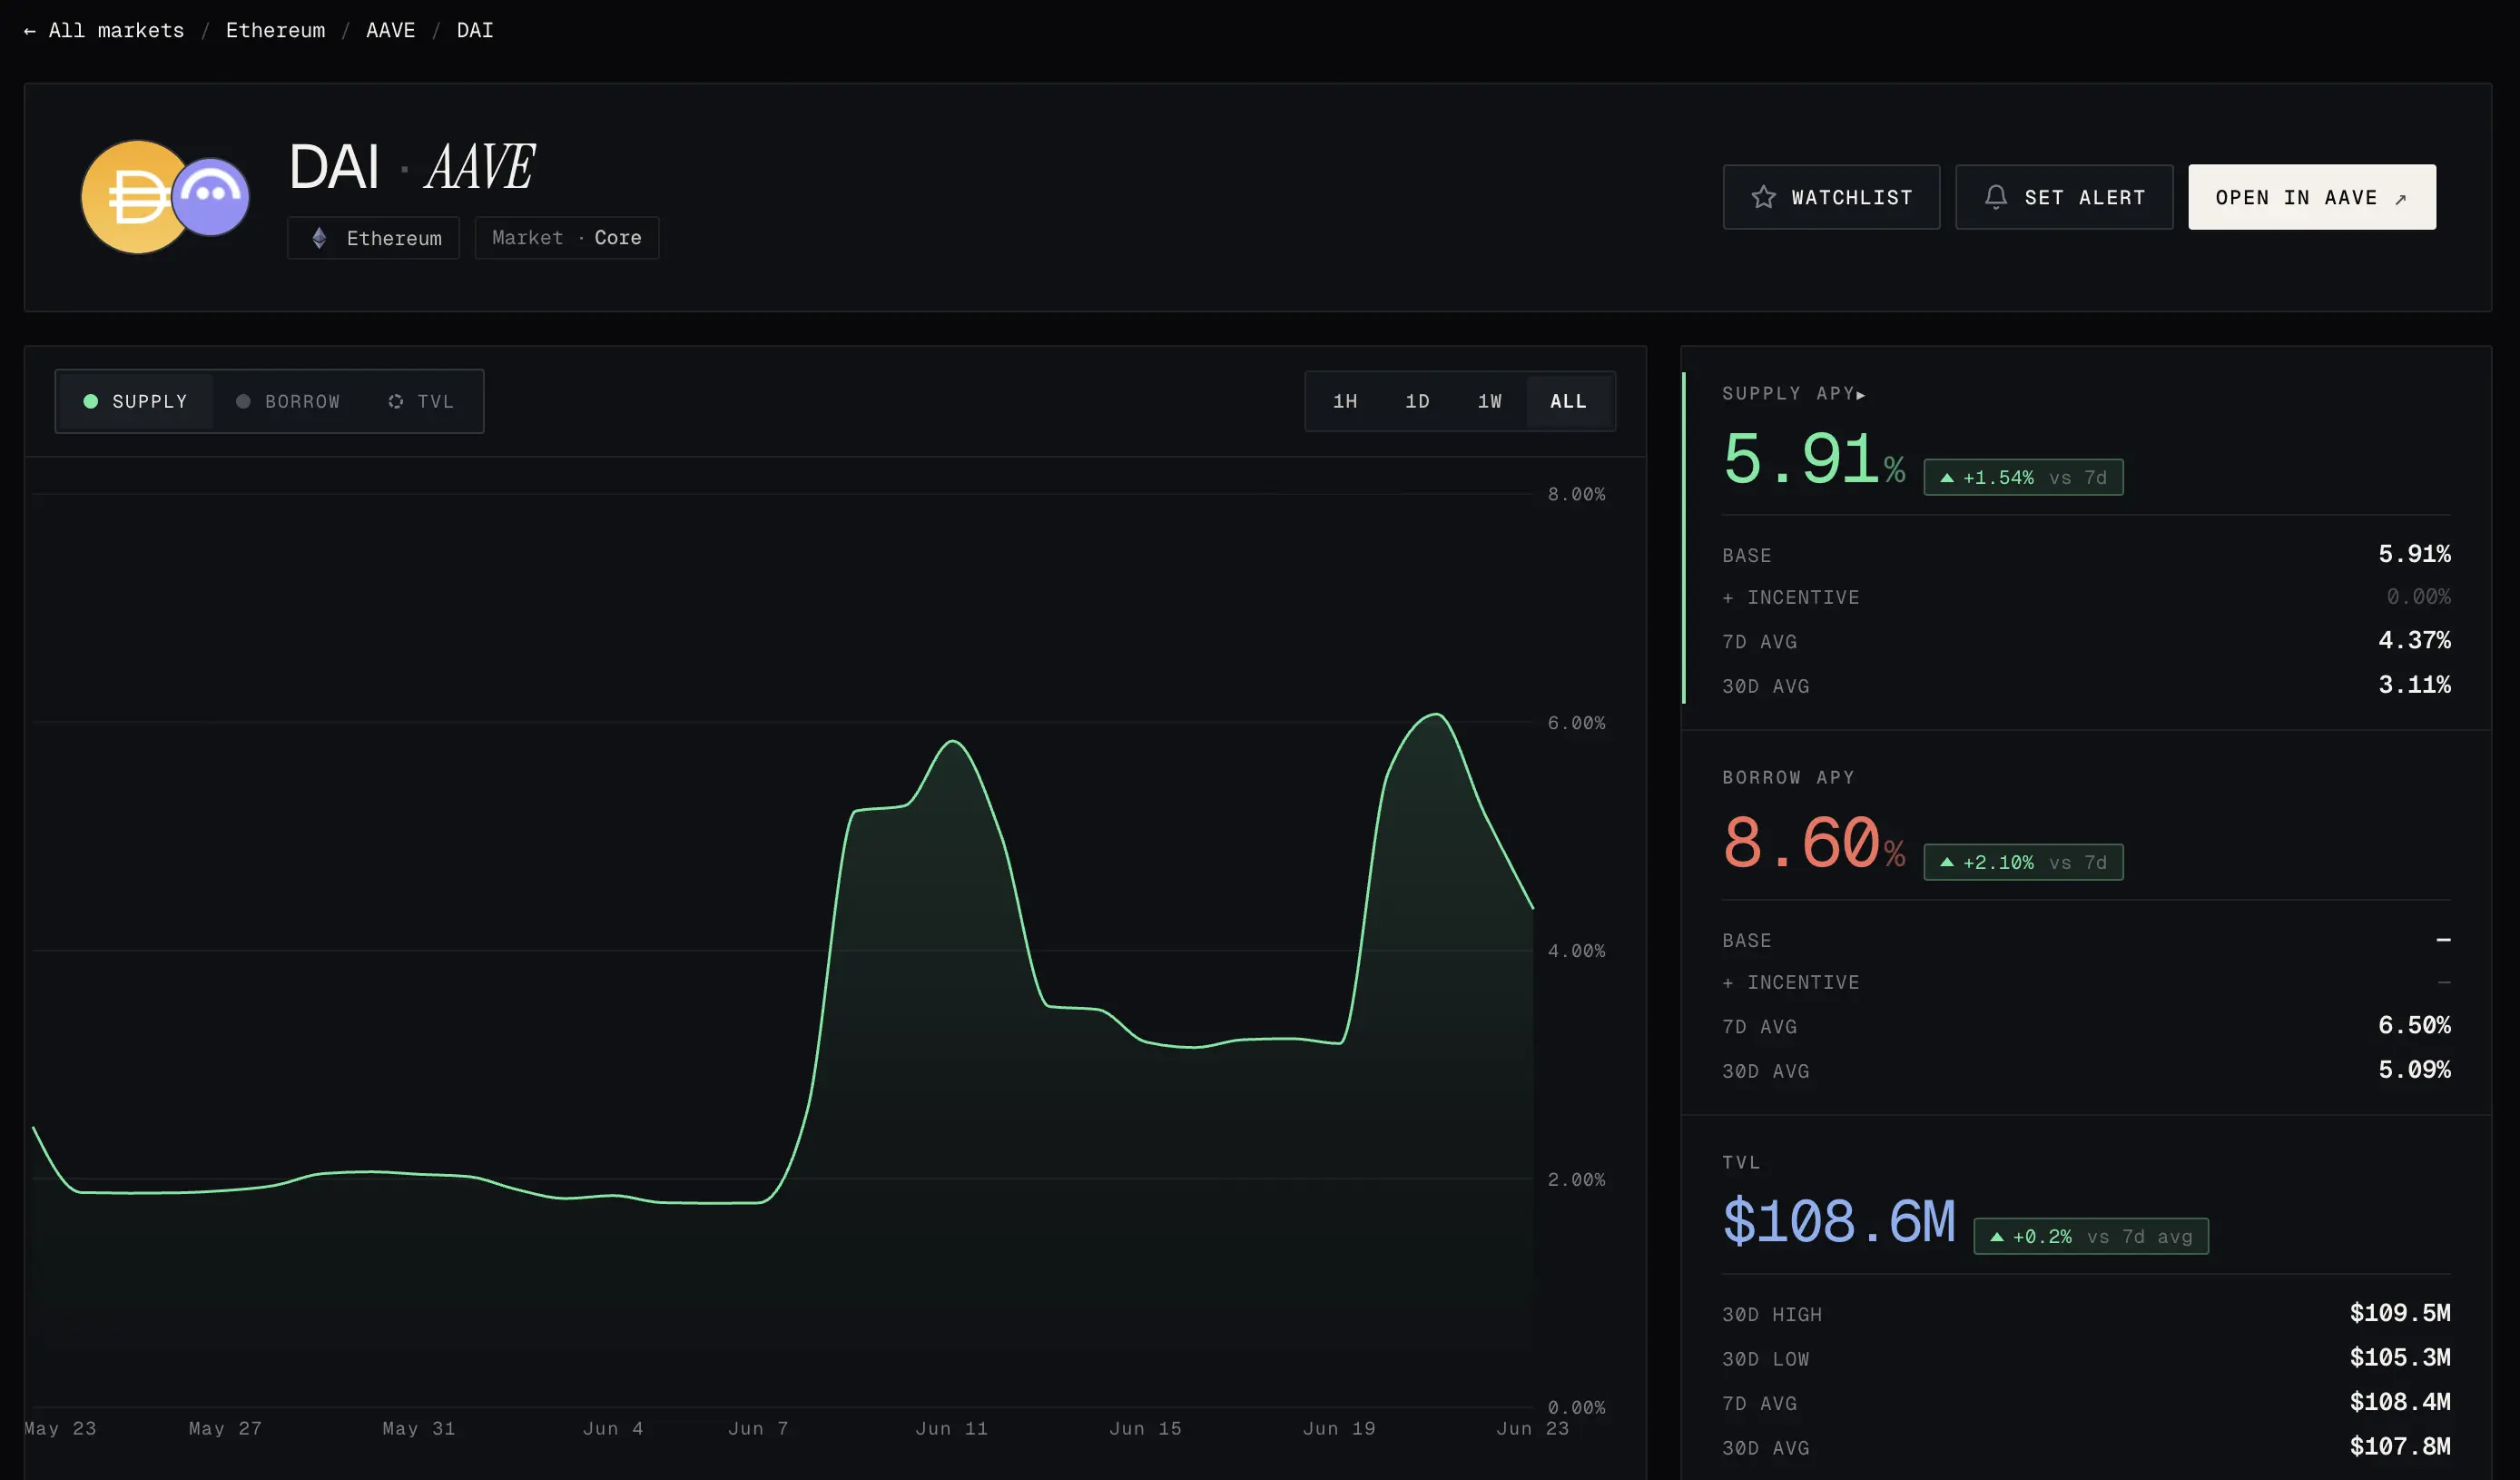Click the Ethereum network chip
This screenshot has height=1480, width=2520.
pyautogui.click(x=373, y=238)
